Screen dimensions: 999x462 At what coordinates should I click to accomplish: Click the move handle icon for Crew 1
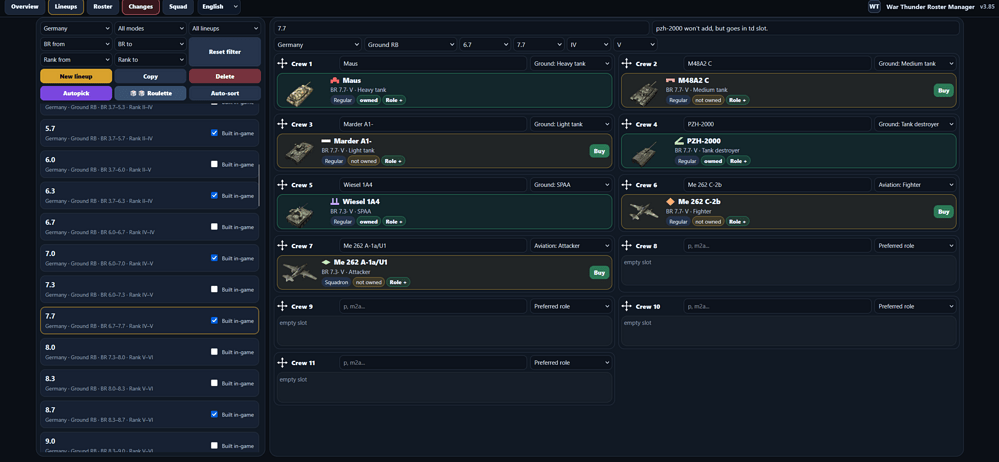282,64
